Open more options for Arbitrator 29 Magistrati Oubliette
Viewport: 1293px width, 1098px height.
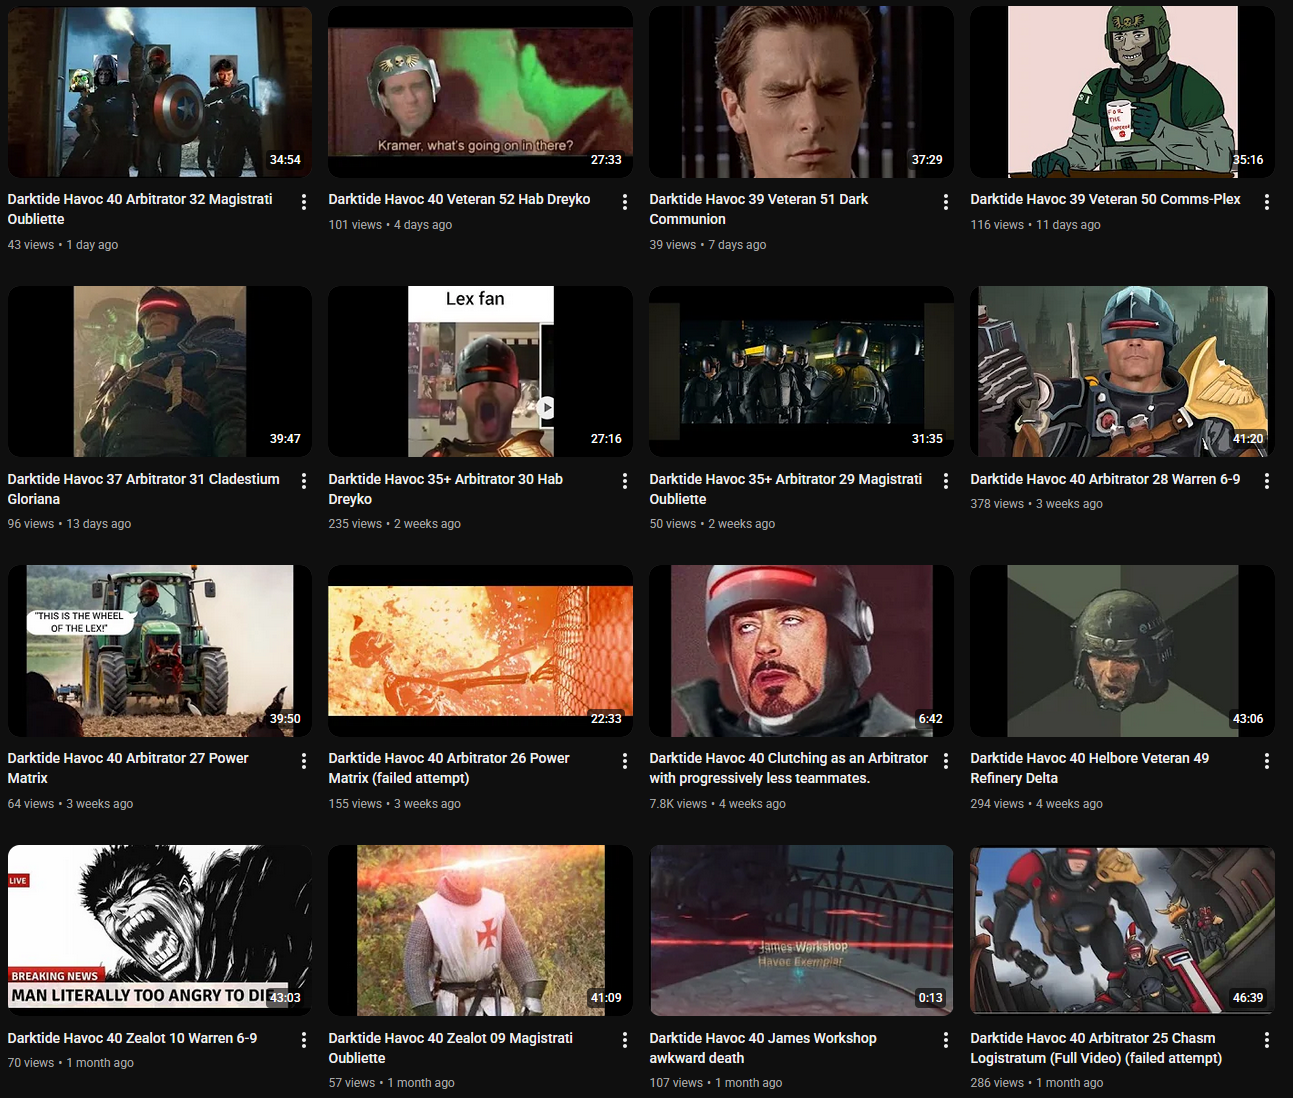(x=946, y=481)
